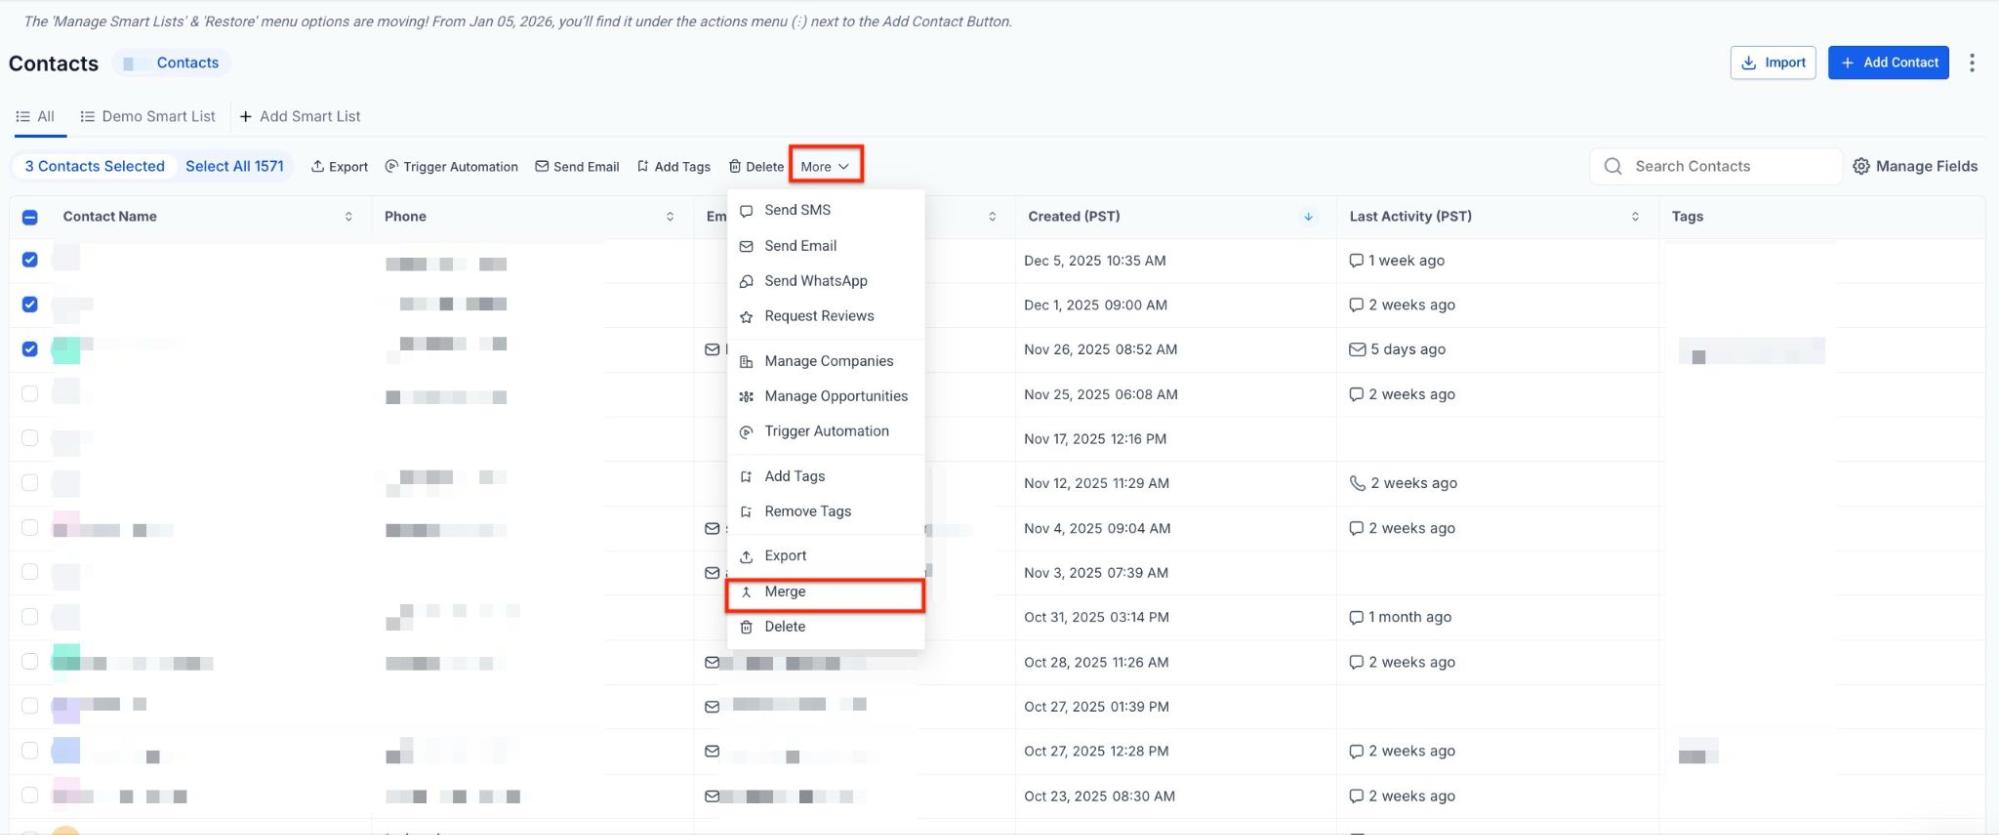Uncheck the contact created Nov 26, 2025

pos(30,349)
